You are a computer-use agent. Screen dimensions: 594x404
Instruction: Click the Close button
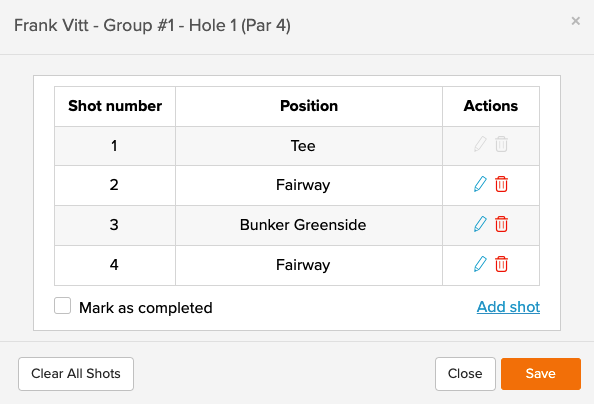(465, 374)
